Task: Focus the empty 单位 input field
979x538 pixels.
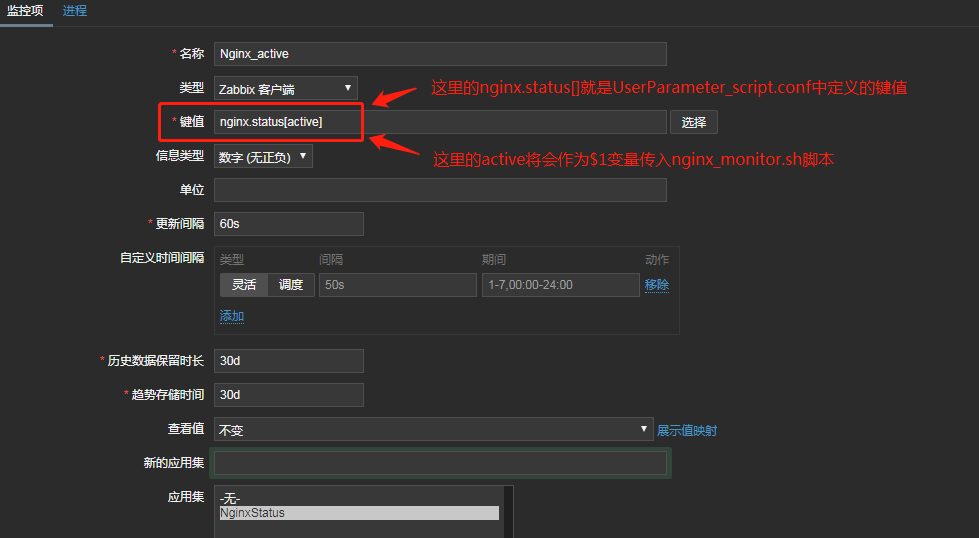Action: 440,190
